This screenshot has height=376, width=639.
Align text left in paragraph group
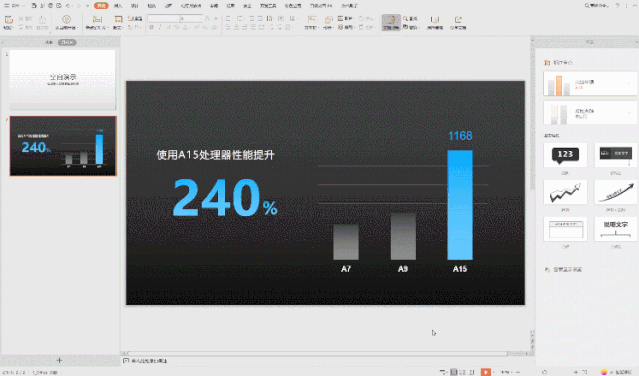click(x=228, y=27)
